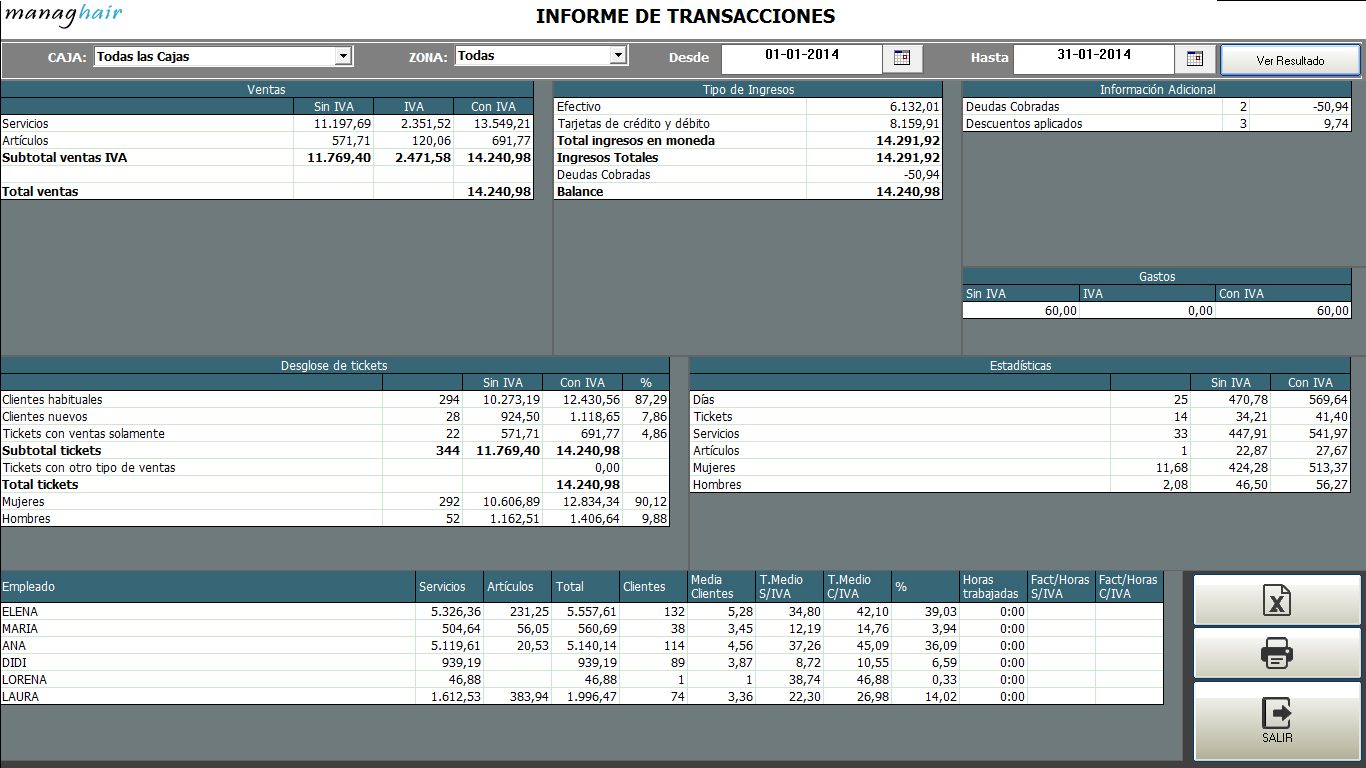Image resolution: width=1366 pixels, height=768 pixels.
Task: Click the Efectivo amount 6.132,01
Action: pyautogui.click(x=914, y=106)
